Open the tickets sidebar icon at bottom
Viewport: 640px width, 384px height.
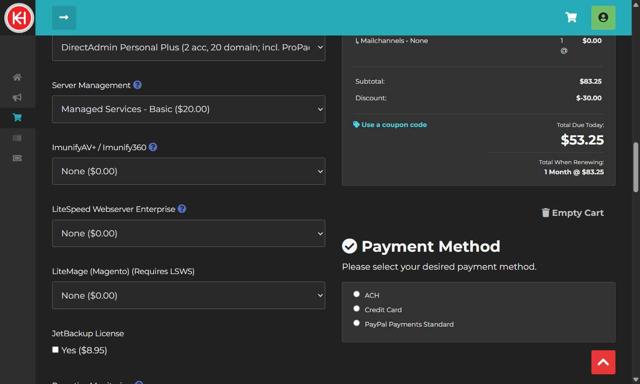[x=17, y=158]
